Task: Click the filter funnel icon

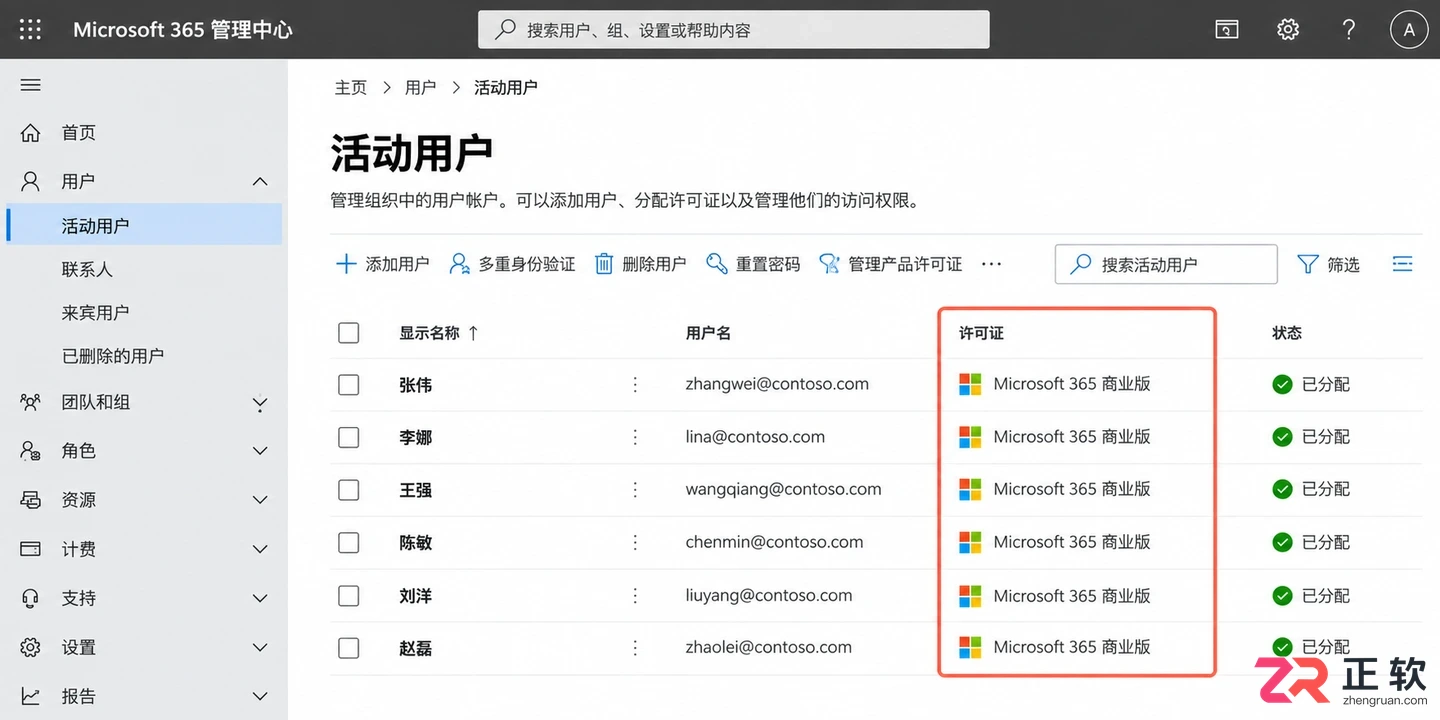Action: coord(1308,264)
